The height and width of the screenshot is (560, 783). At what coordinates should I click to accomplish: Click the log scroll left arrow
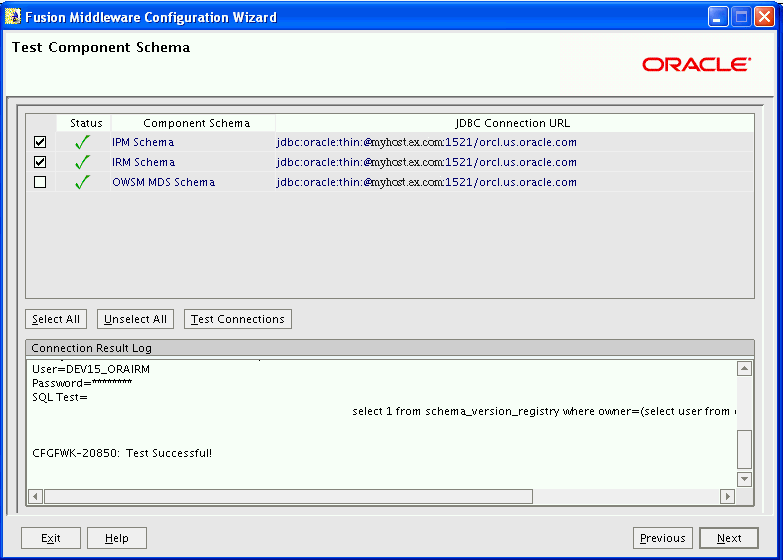(x=35, y=497)
